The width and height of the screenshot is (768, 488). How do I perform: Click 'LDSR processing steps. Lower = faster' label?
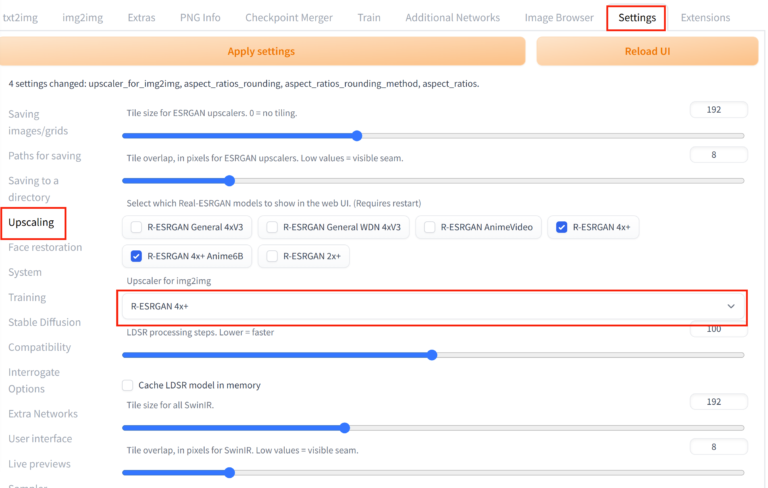click(x=200, y=332)
